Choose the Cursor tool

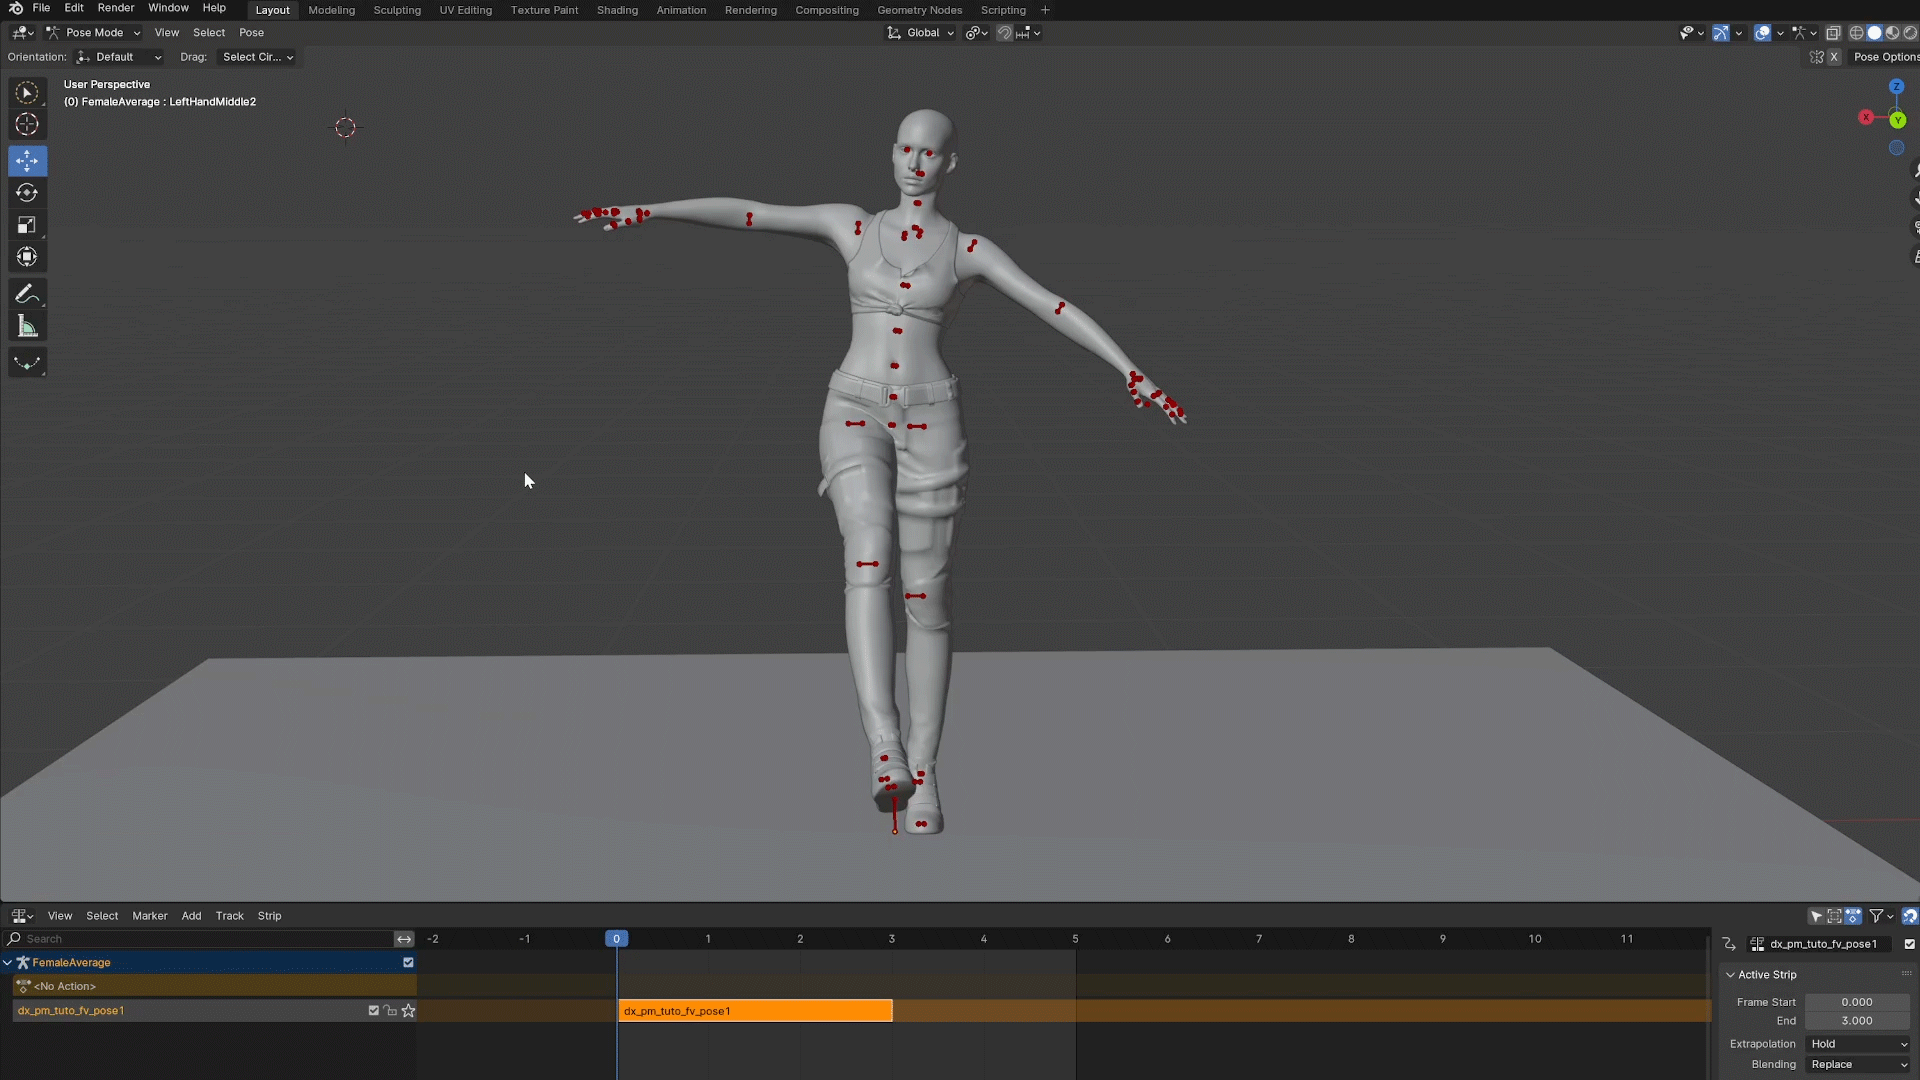(27, 125)
